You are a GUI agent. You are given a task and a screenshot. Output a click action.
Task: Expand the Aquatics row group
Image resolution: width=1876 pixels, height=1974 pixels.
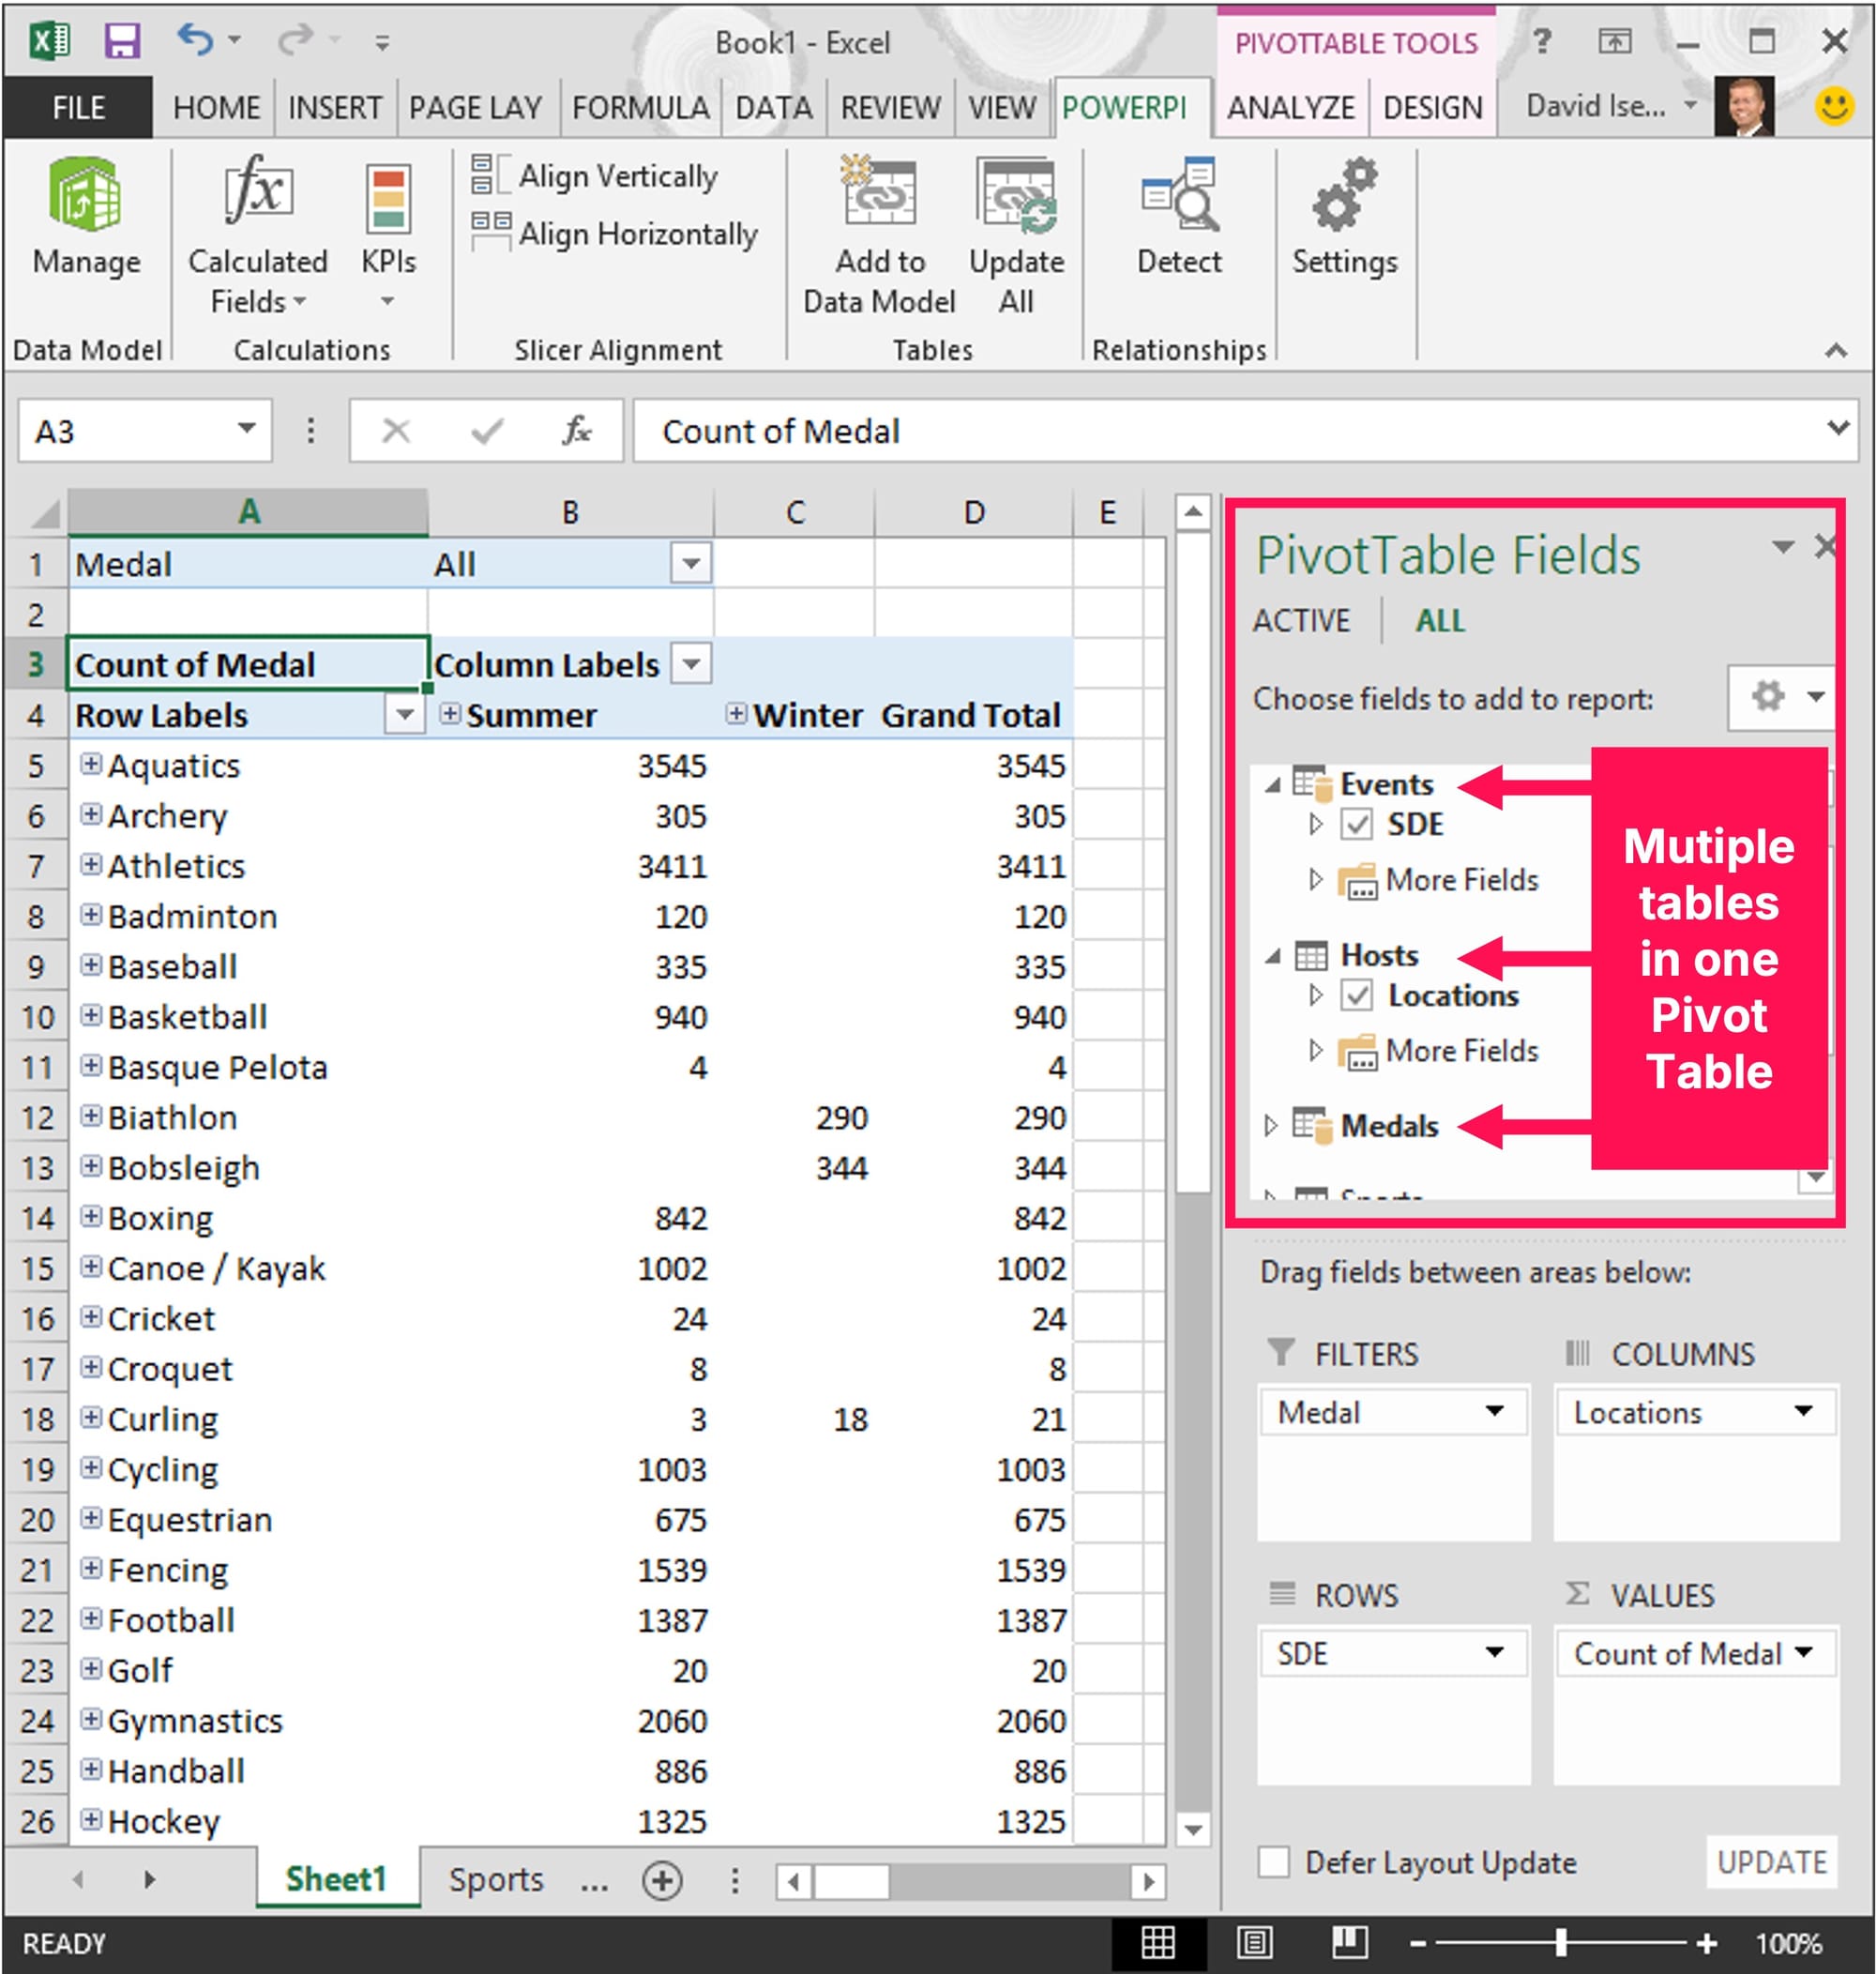[x=91, y=764]
